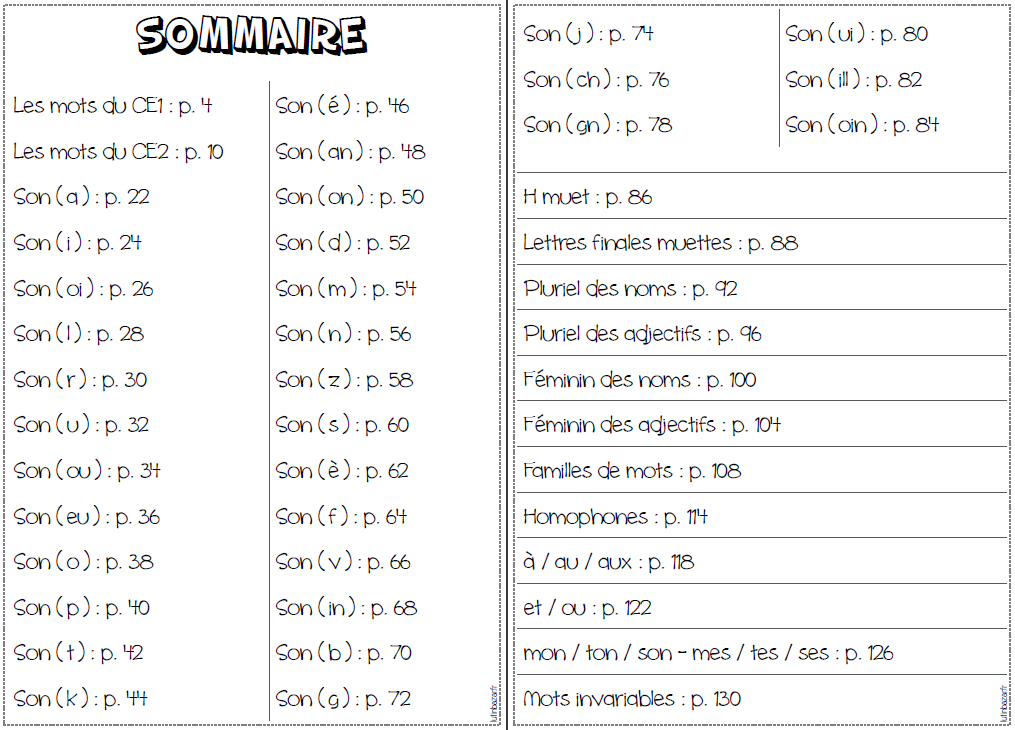Open the Homophones p. 114 row
1015x730 pixels.
point(762,516)
